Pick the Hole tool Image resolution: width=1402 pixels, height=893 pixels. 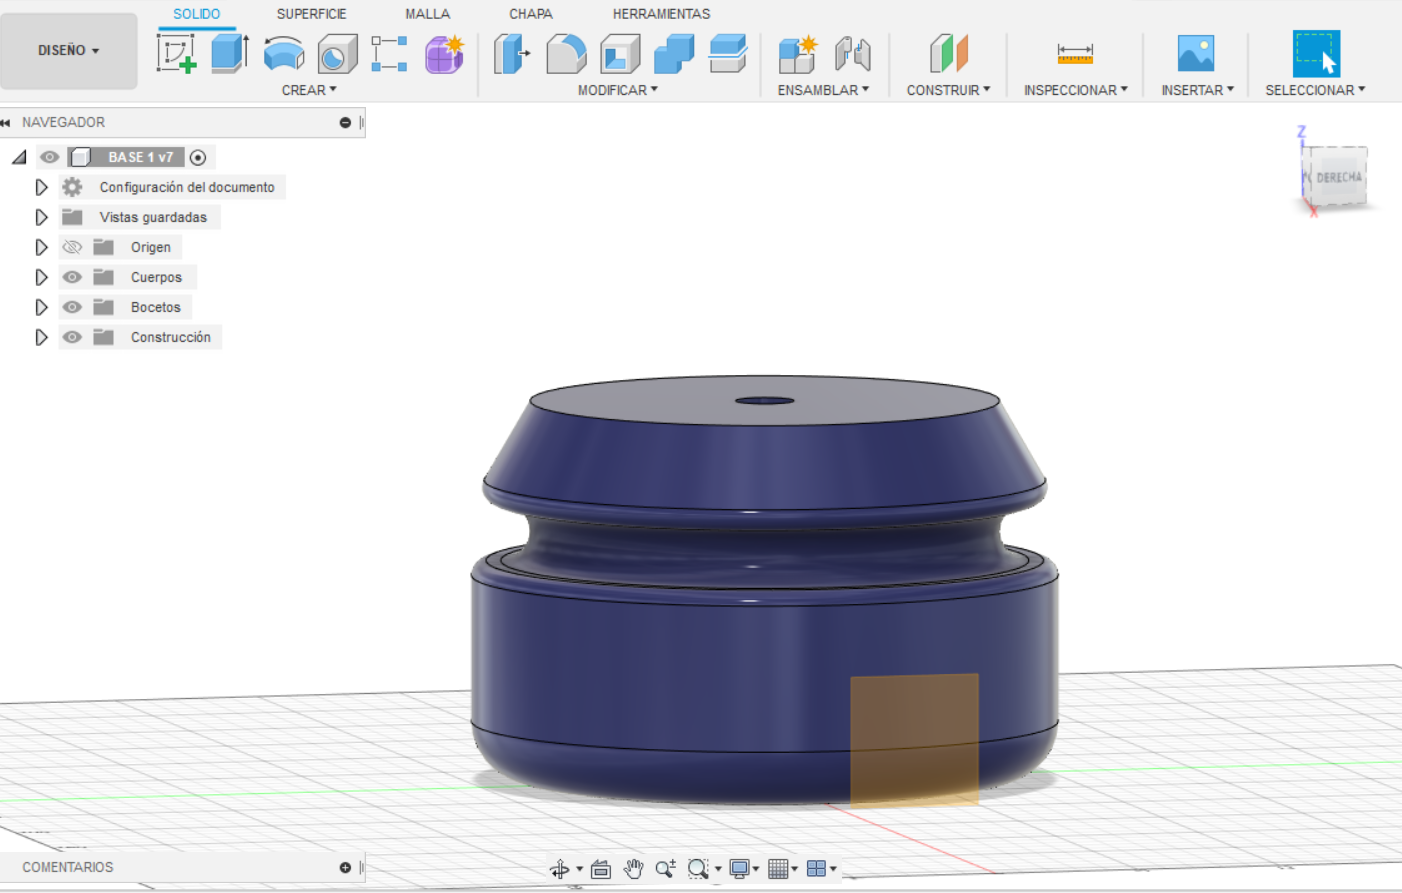point(338,54)
